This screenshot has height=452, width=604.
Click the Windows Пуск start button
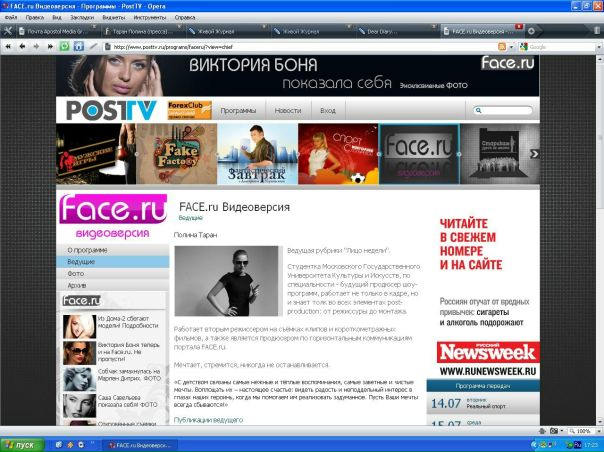tap(22, 443)
